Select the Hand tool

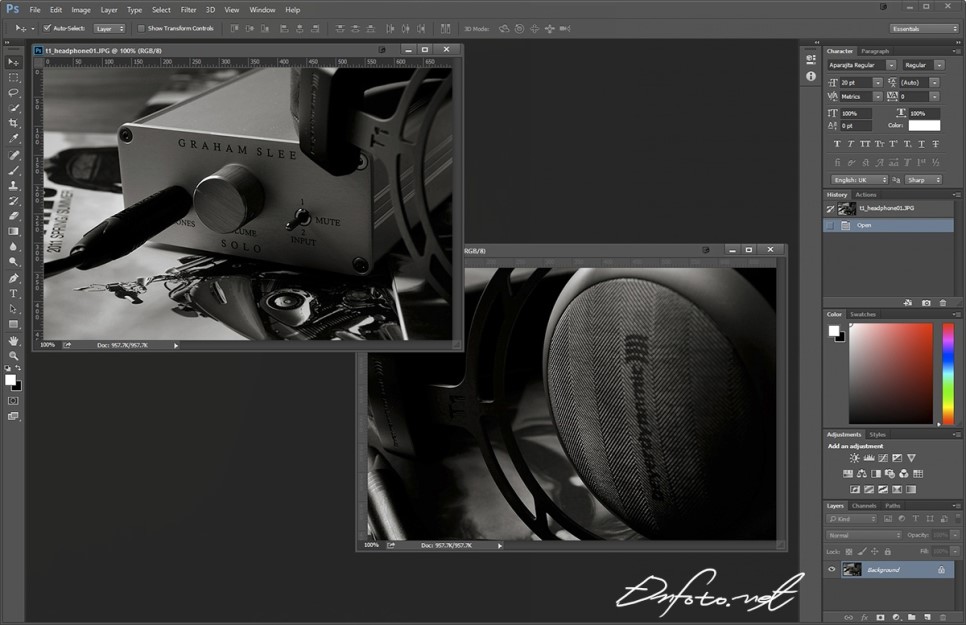click(x=13, y=341)
